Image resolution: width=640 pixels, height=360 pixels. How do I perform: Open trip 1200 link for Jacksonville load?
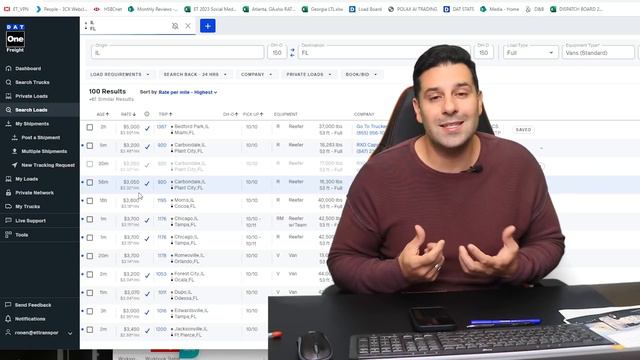pyautogui.click(x=162, y=329)
